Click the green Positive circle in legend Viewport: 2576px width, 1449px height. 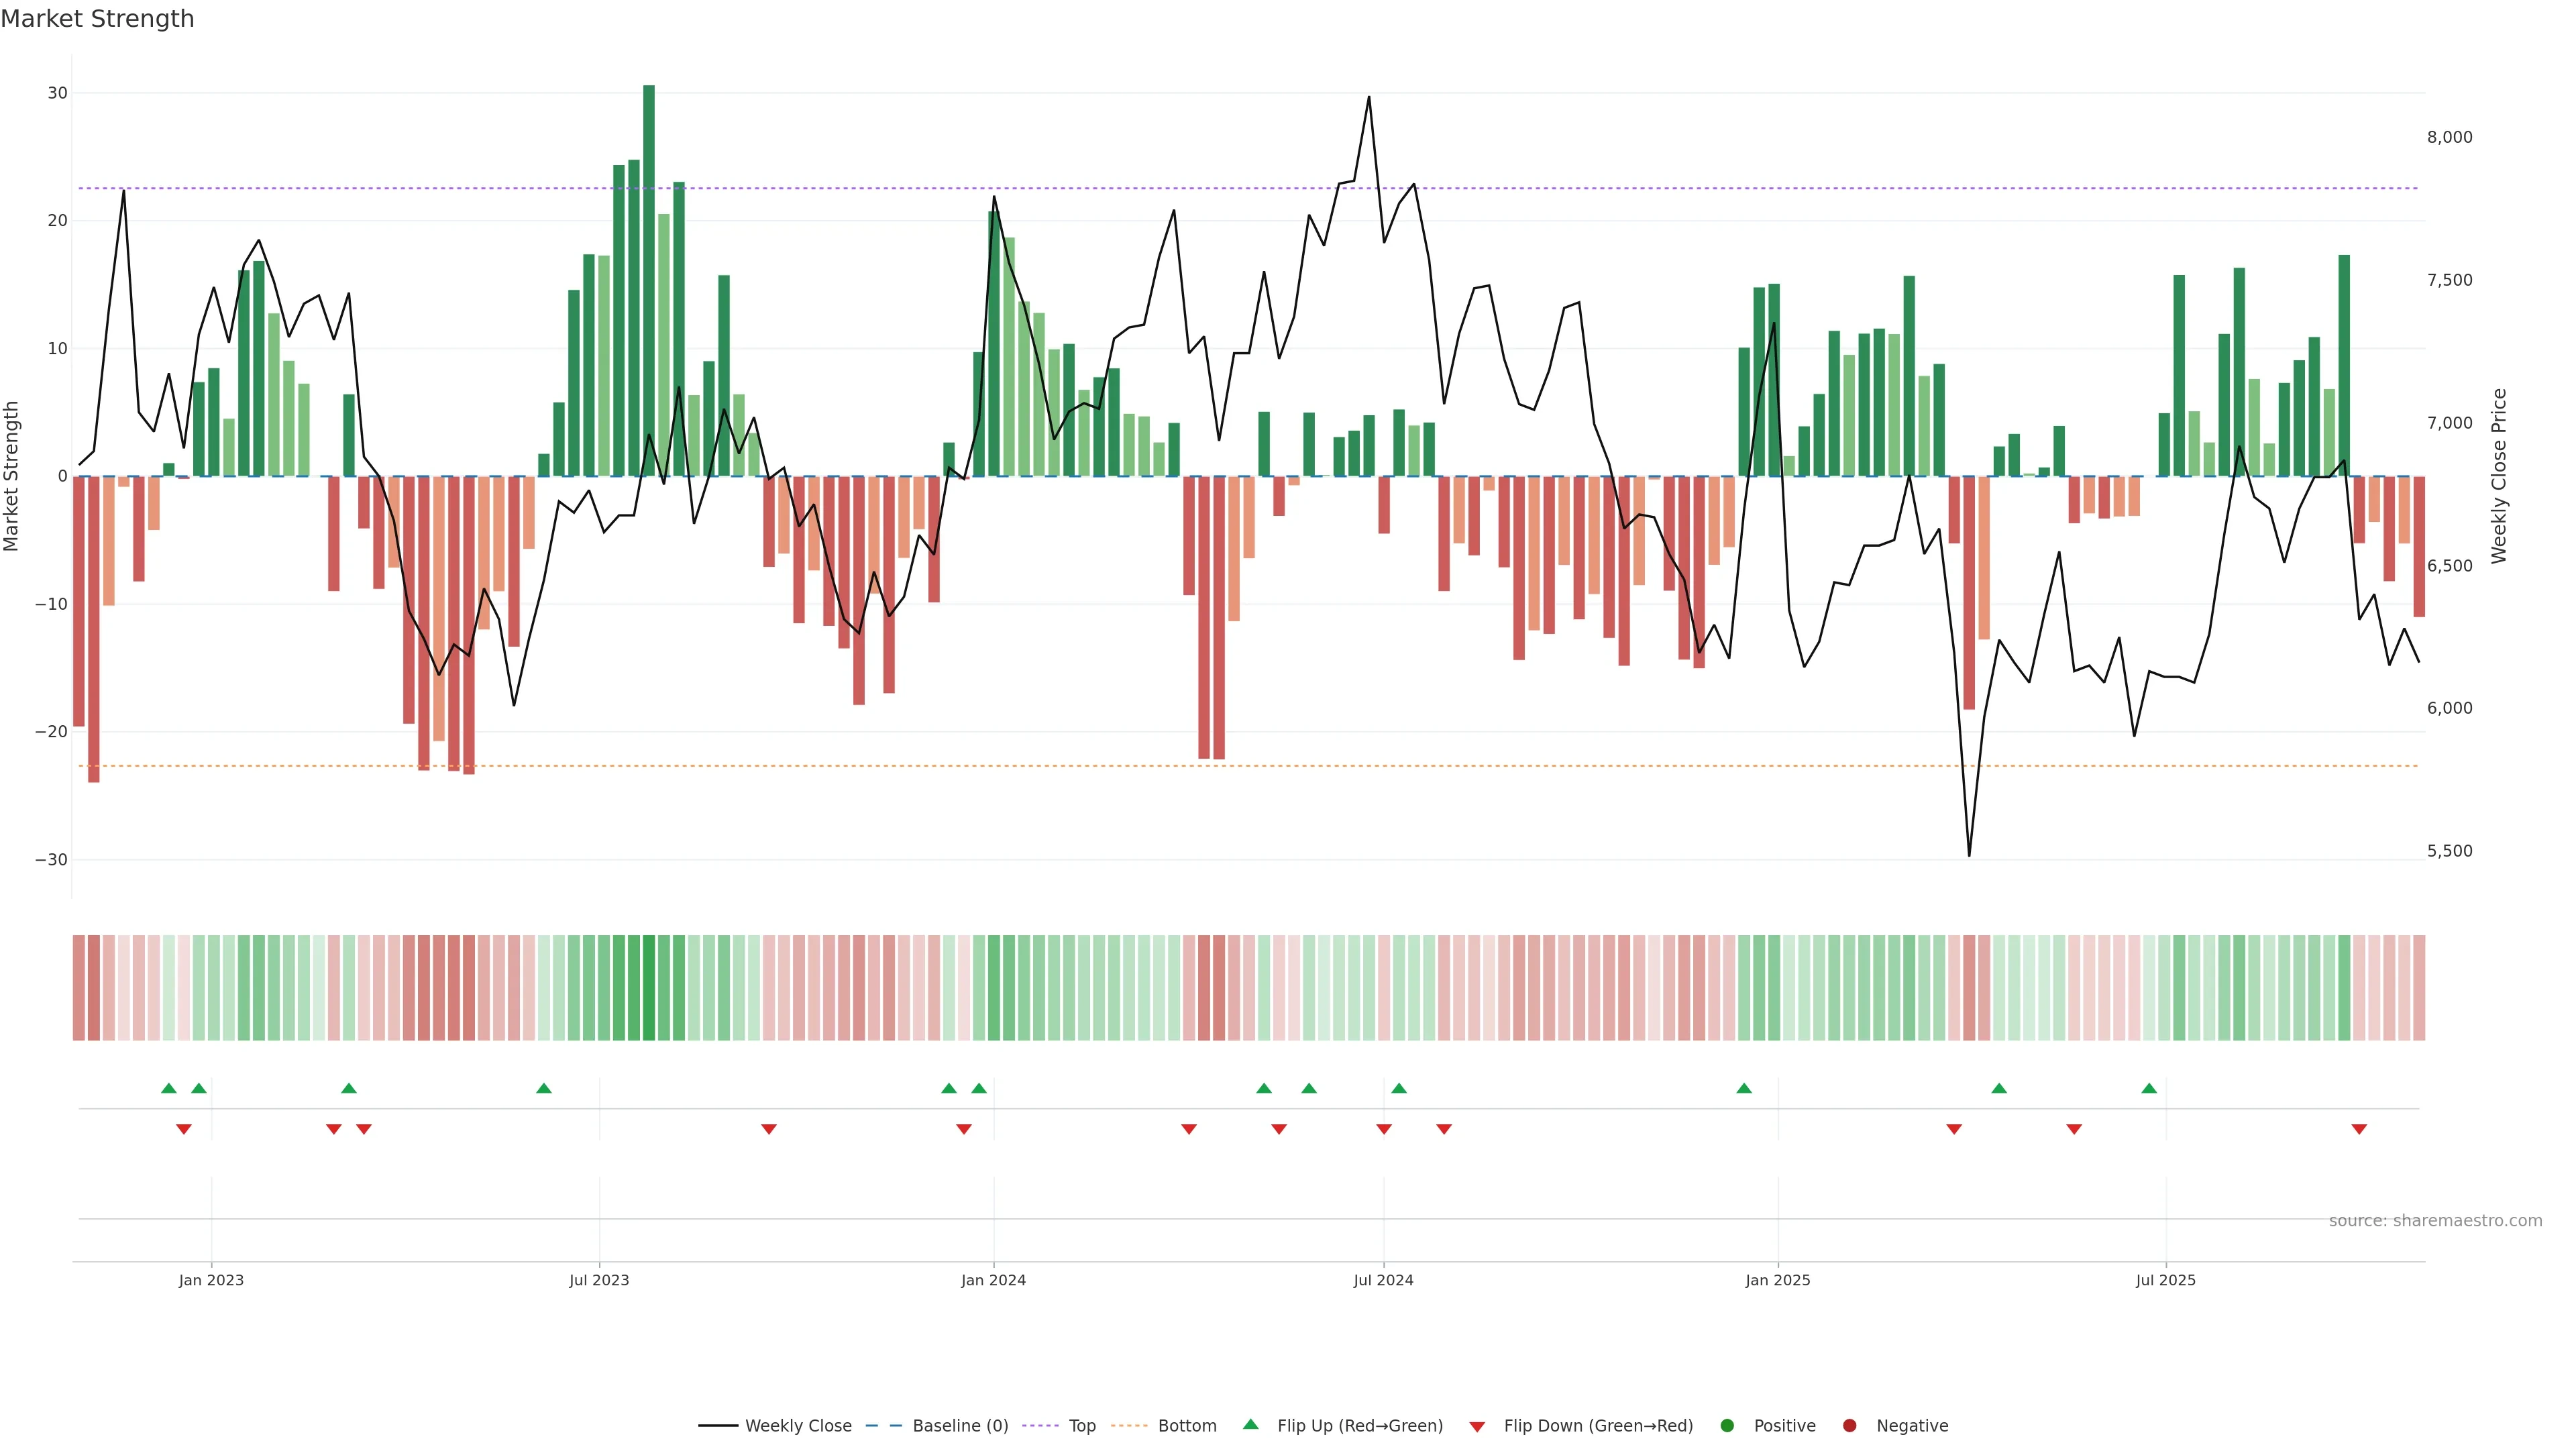point(1727,1426)
